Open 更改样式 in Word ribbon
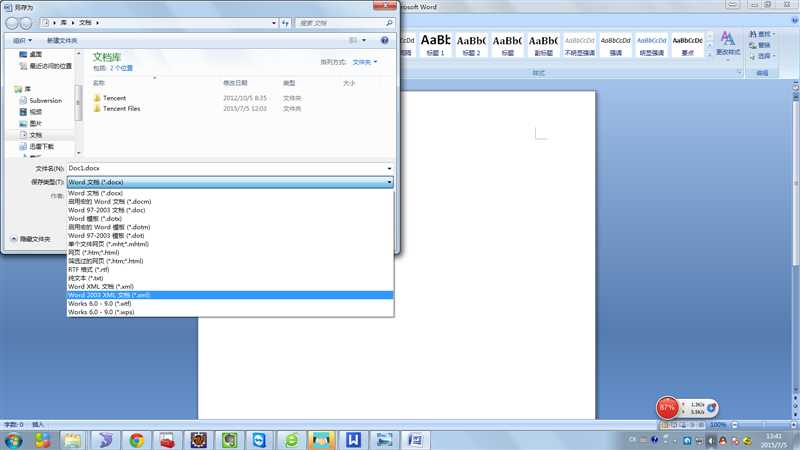 point(728,45)
